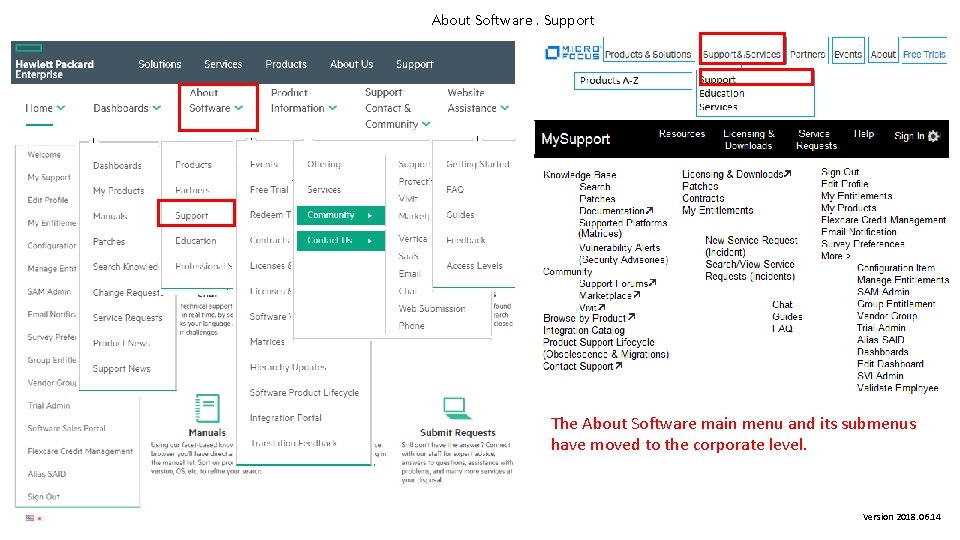Open the About Software dropdown
The image size is (960, 540).
tap(216, 100)
